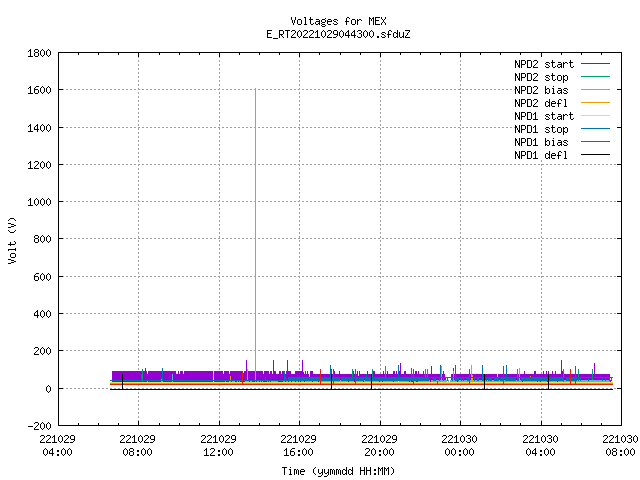640x480 pixels.
Task: Click the NPD2 start legend label
Action: click(544, 64)
